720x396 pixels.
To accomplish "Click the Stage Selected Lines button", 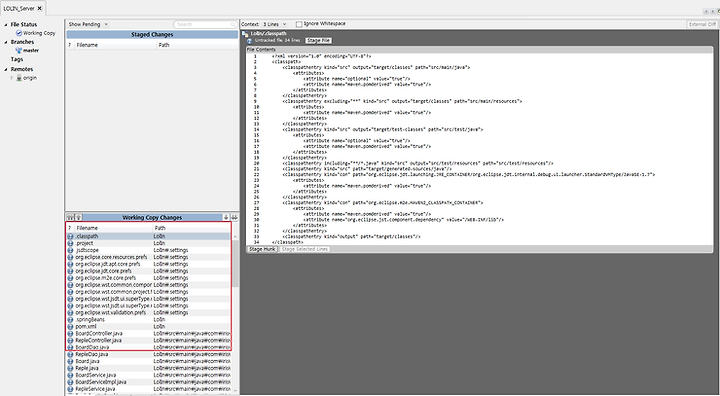I will click(305, 249).
